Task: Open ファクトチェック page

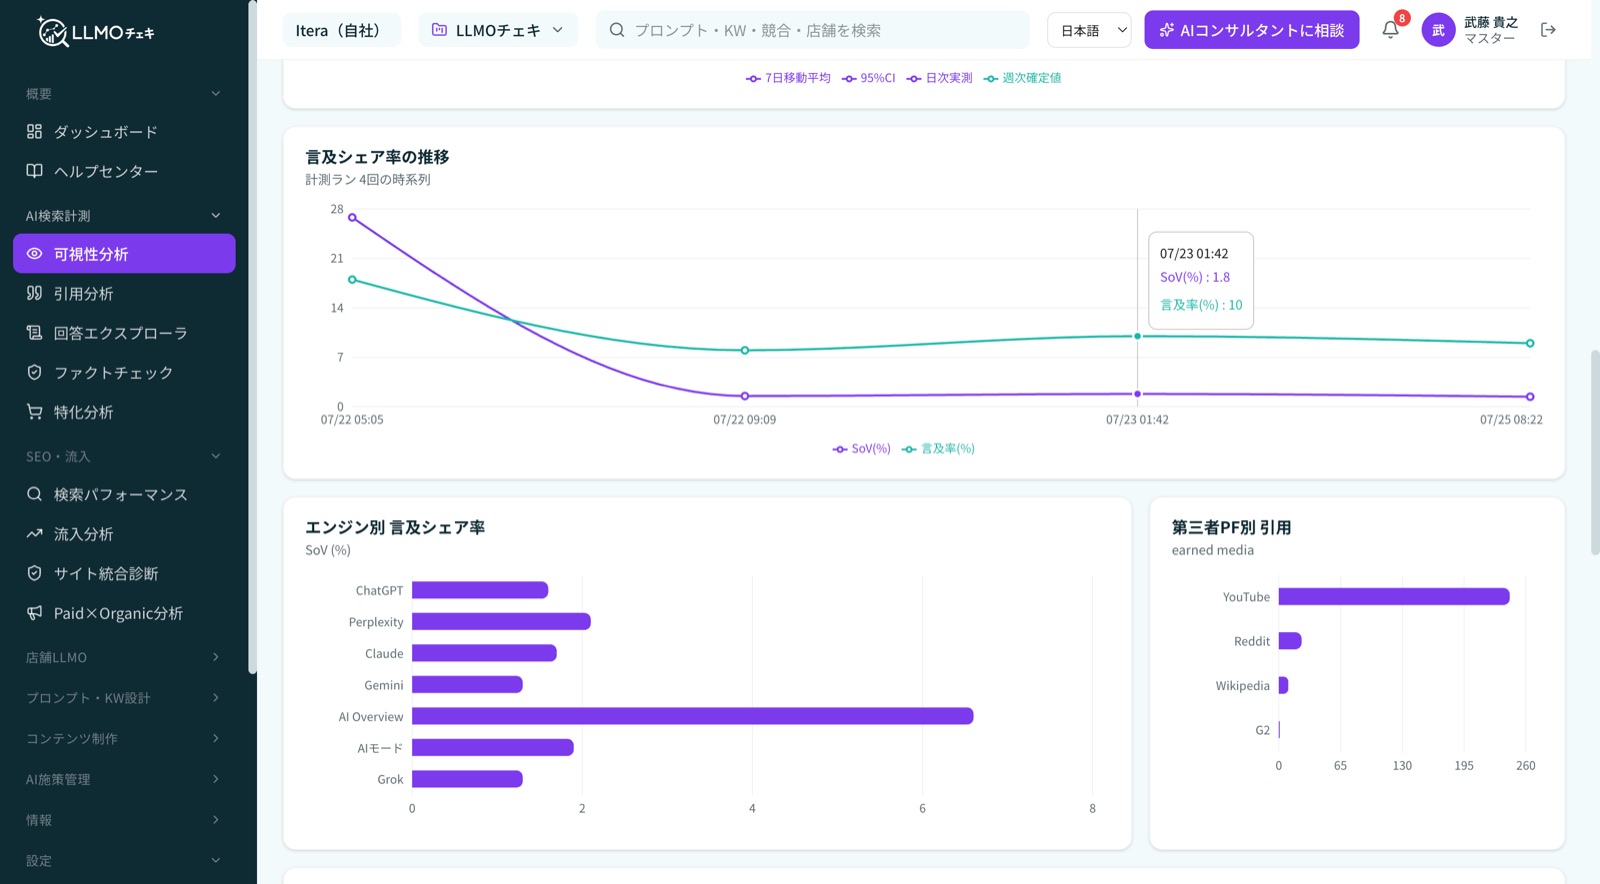Action: tap(124, 372)
